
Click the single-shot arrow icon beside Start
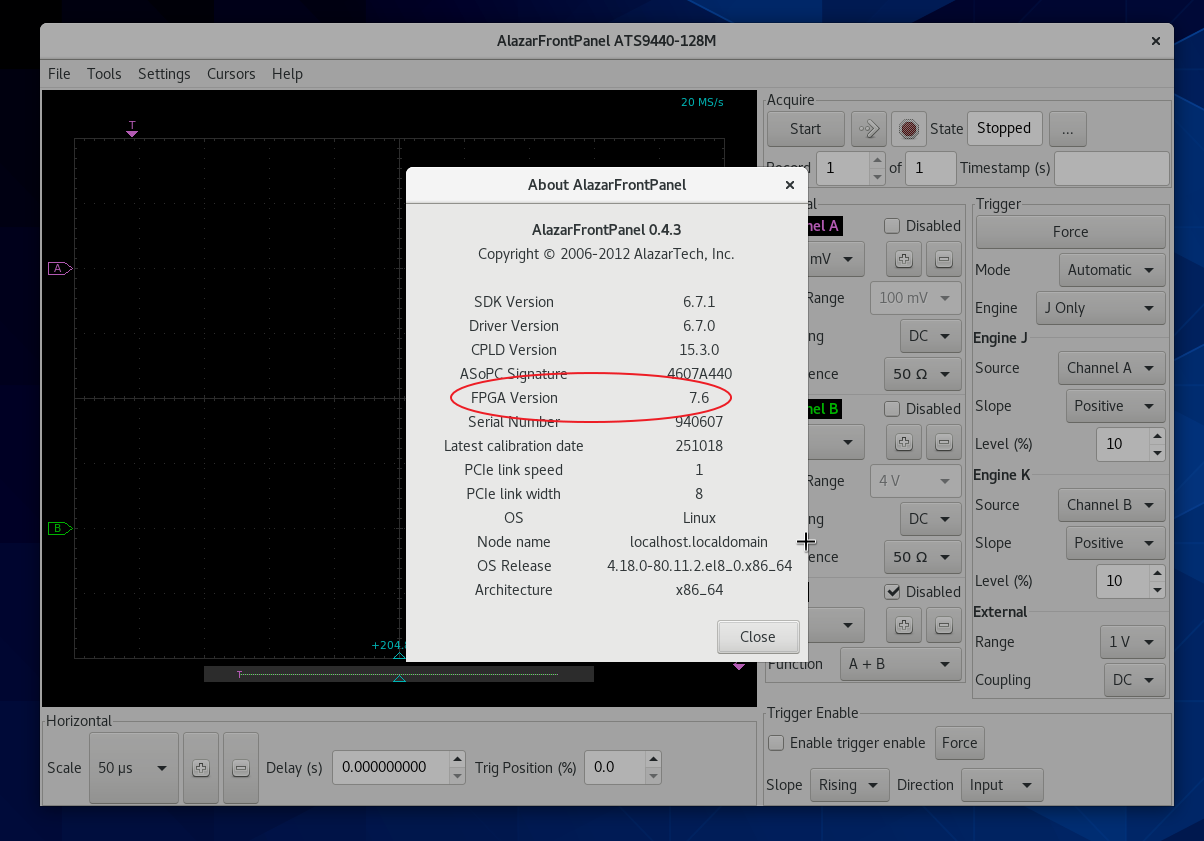[x=869, y=128]
